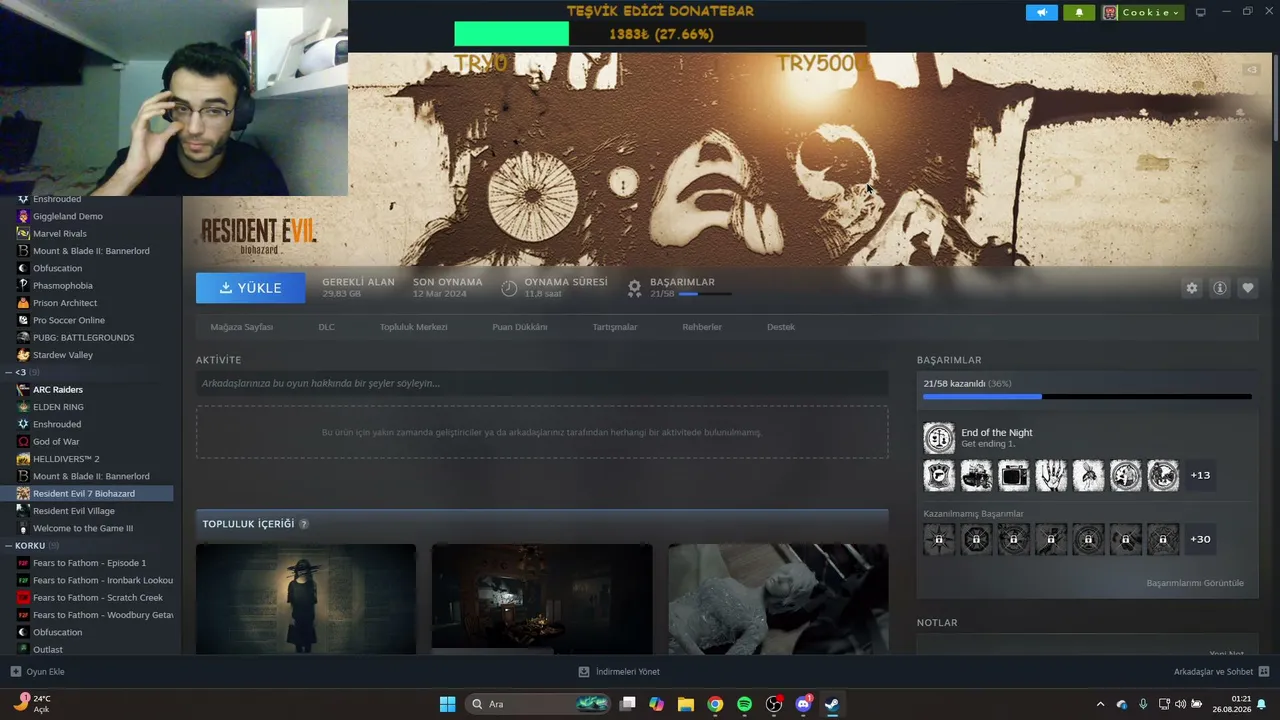The width and height of the screenshot is (1280, 720).
Task: Open Puan Dükkânı tab
Action: point(519,327)
